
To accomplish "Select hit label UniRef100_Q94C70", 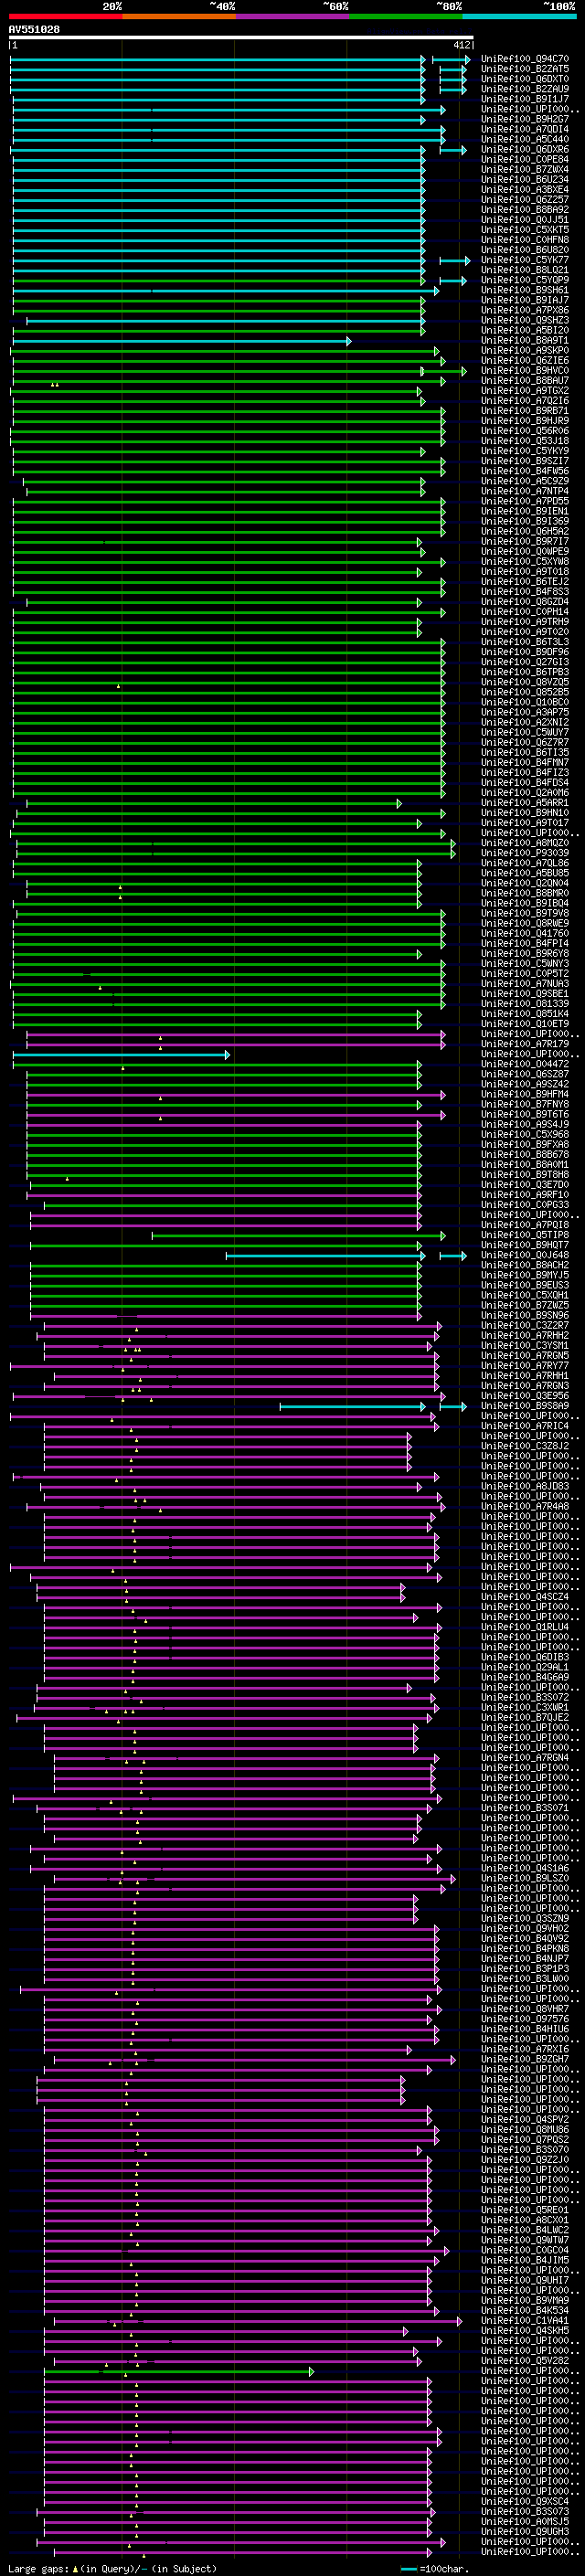I will pyautogui.click(x=525, y=59).
